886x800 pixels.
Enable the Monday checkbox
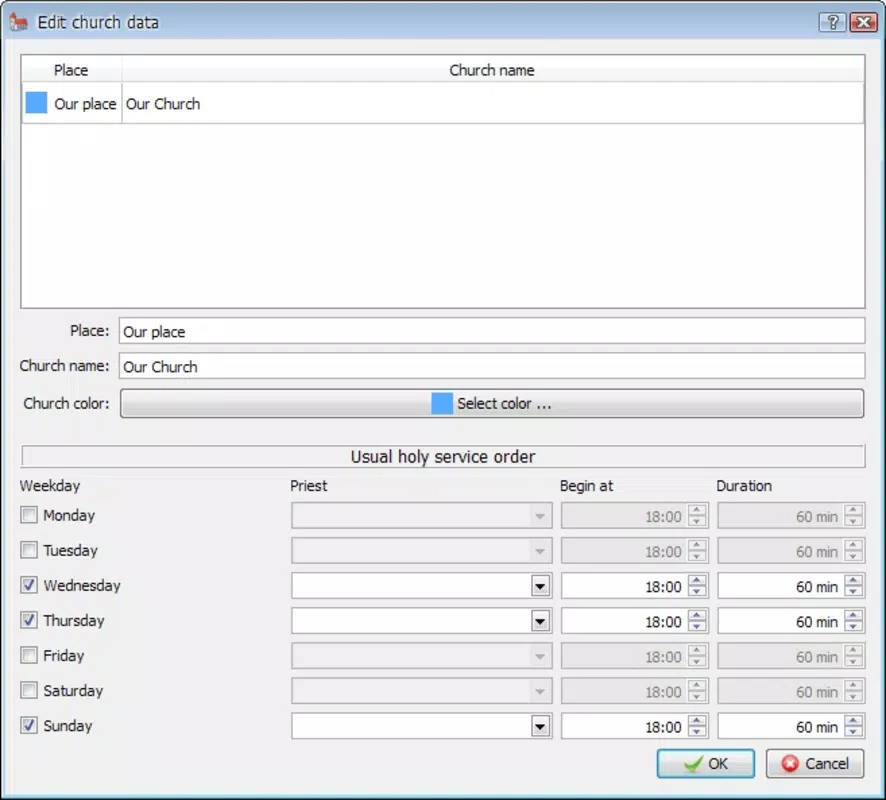[29, 515]
